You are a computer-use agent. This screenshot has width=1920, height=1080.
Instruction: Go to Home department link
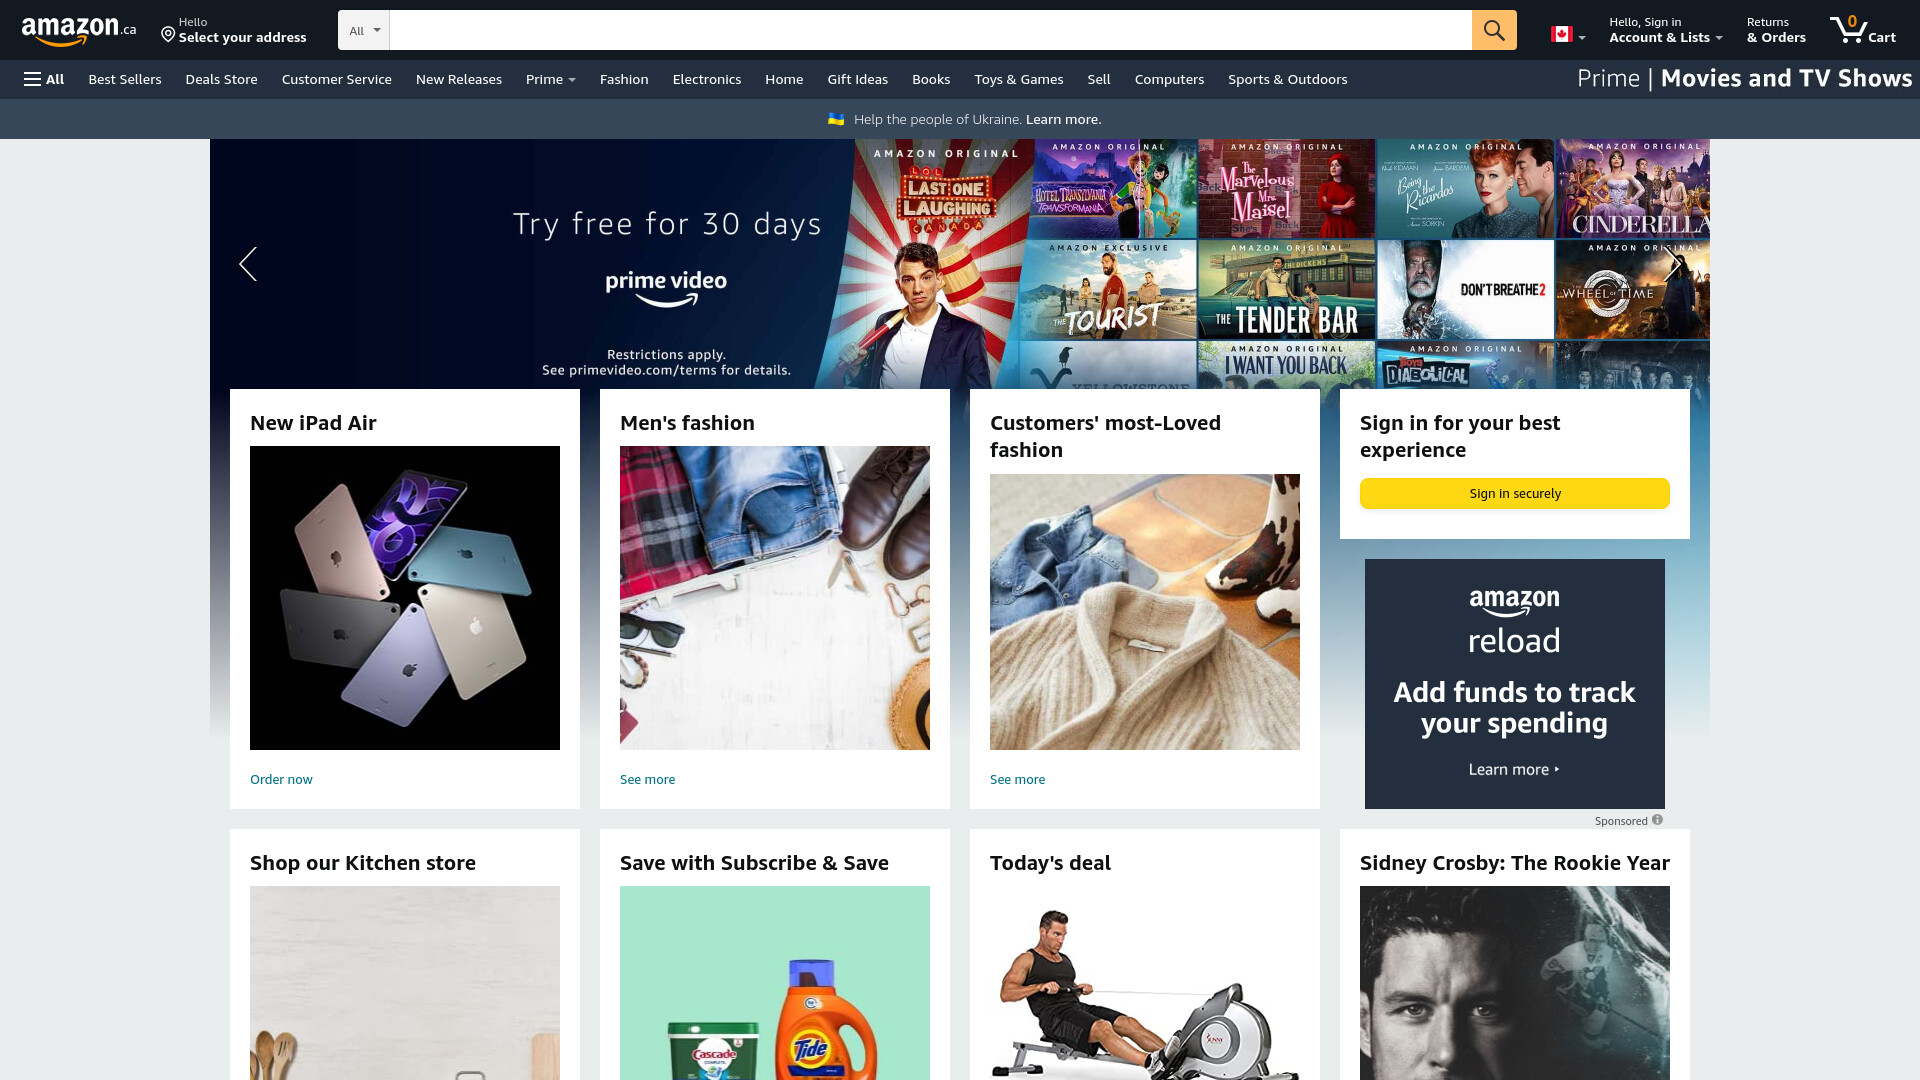784,79
